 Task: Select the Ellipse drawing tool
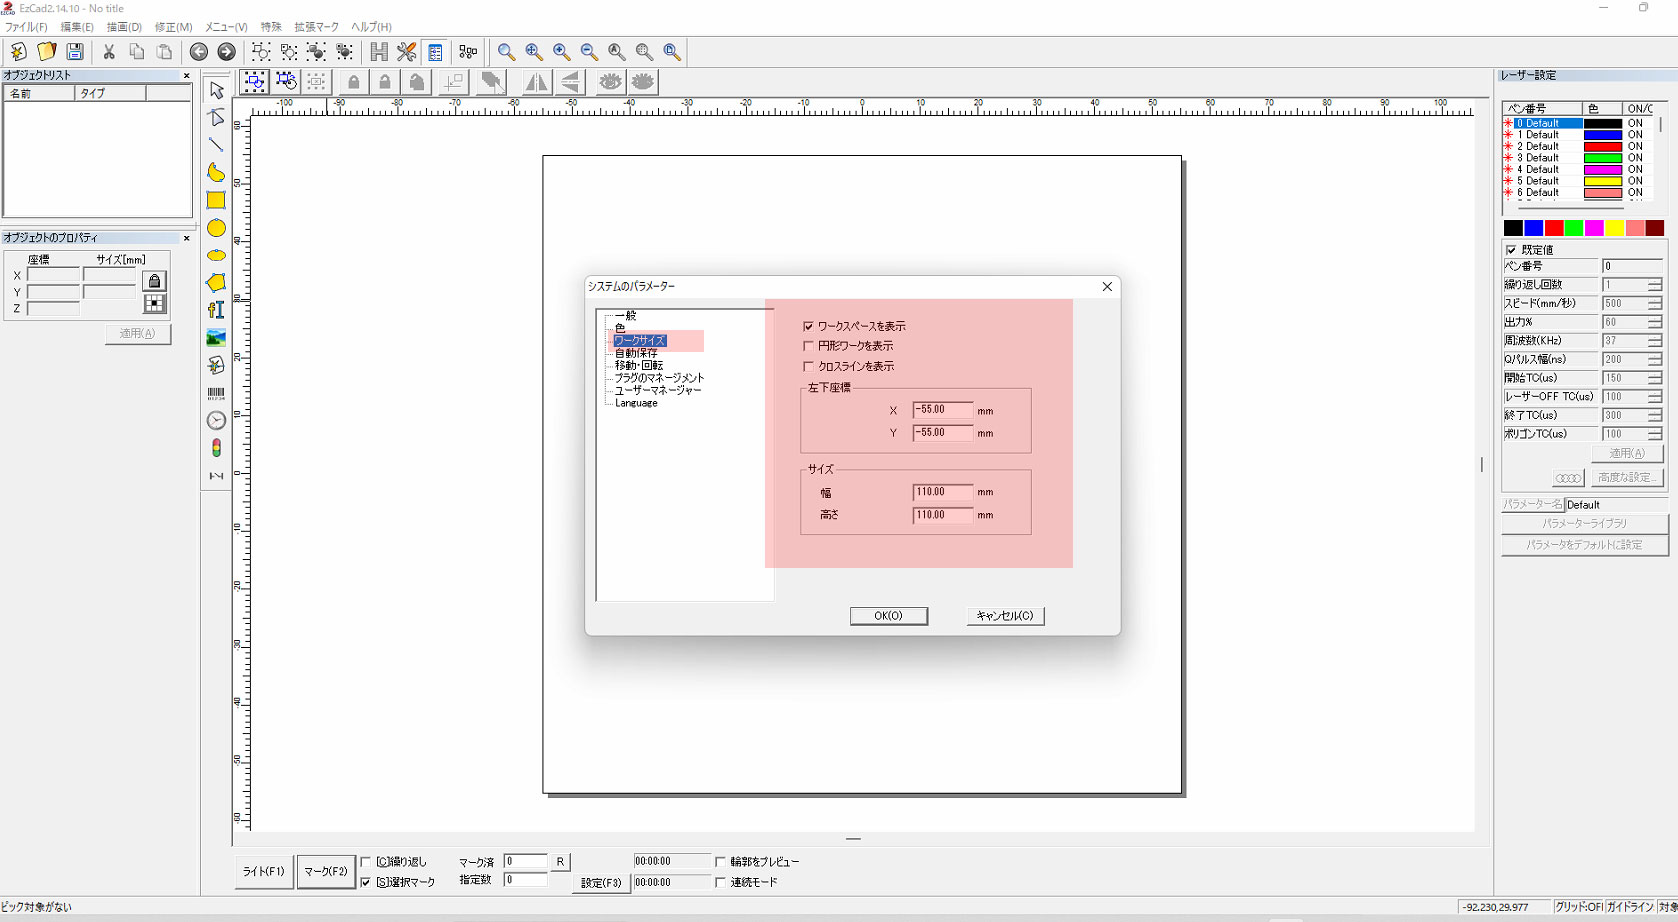[216, 256]
